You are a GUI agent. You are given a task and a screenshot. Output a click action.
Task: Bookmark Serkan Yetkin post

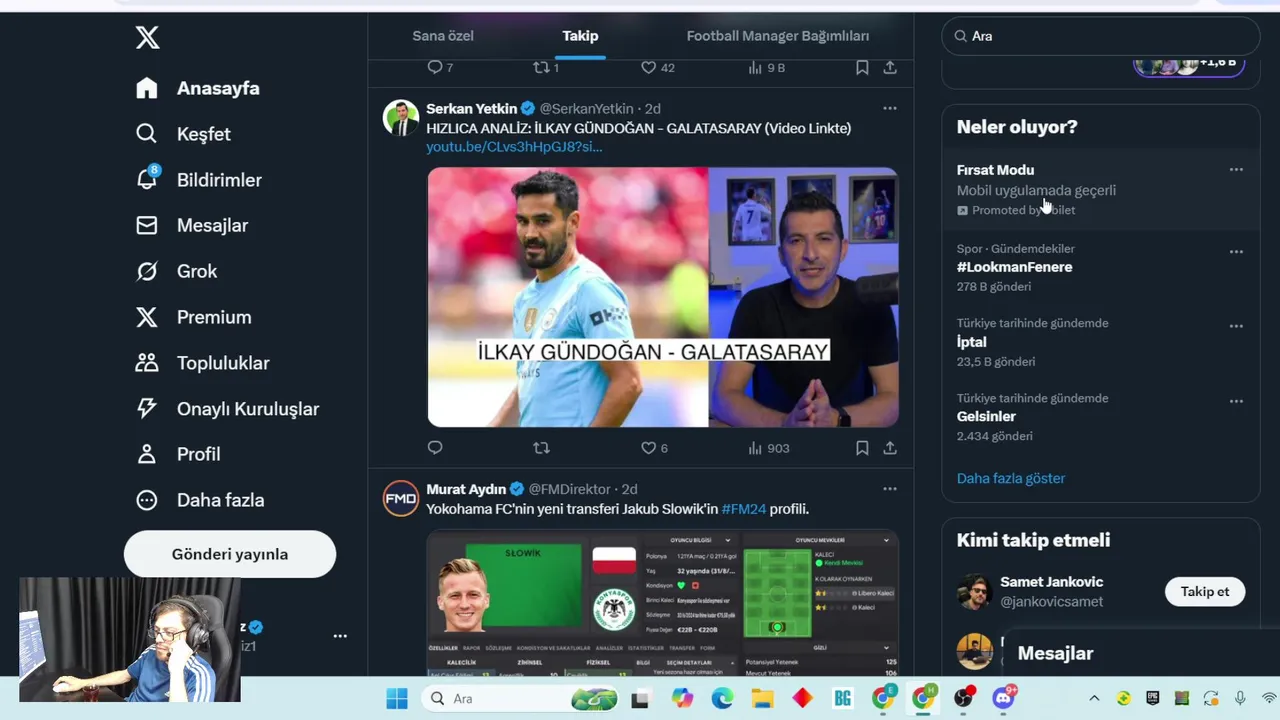click(862, 448)
